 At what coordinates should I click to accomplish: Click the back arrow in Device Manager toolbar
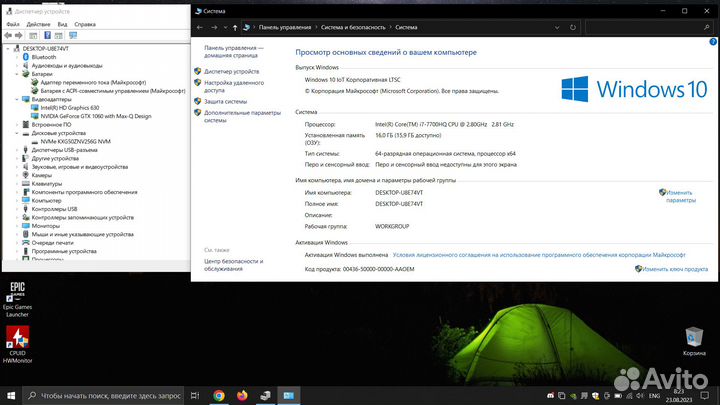pyautogui.click(x=8, y=35)
